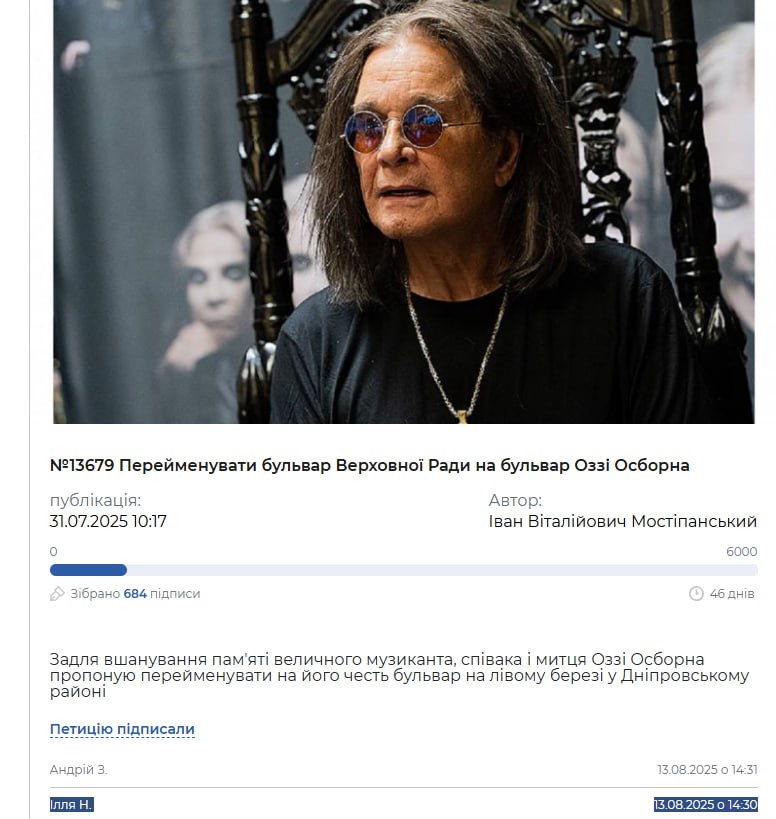Screen dimensions: 776x819
Task: Click the petition photo of the man in glasses
Action: 404,212
